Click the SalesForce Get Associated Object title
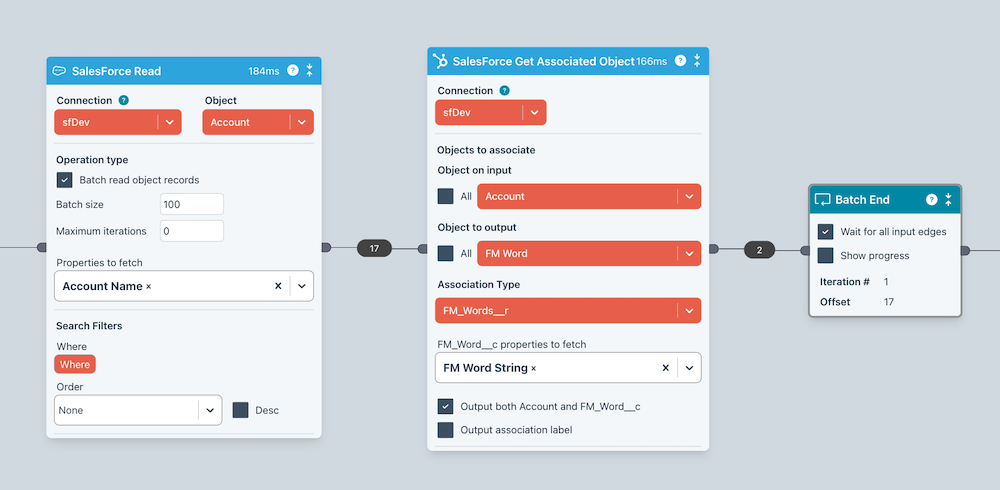This screenshot has height=490, width=1000. tap(544, 61)
